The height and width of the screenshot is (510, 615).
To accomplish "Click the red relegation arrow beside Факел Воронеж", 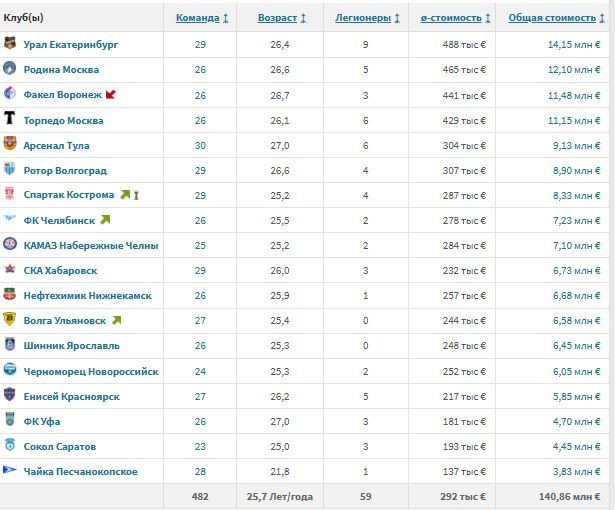I will (x=111, y=95).
